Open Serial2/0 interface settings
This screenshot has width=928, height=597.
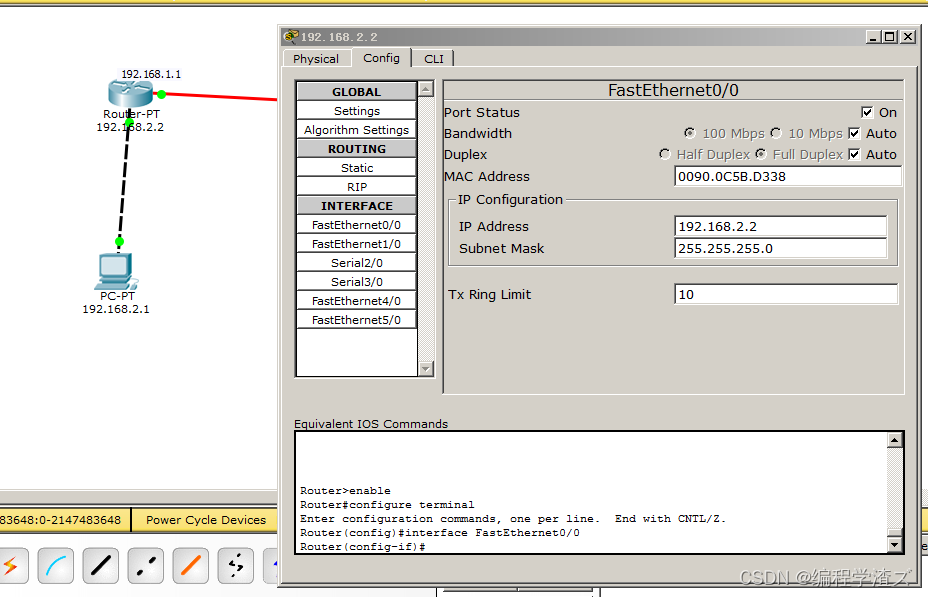(356, 263)
